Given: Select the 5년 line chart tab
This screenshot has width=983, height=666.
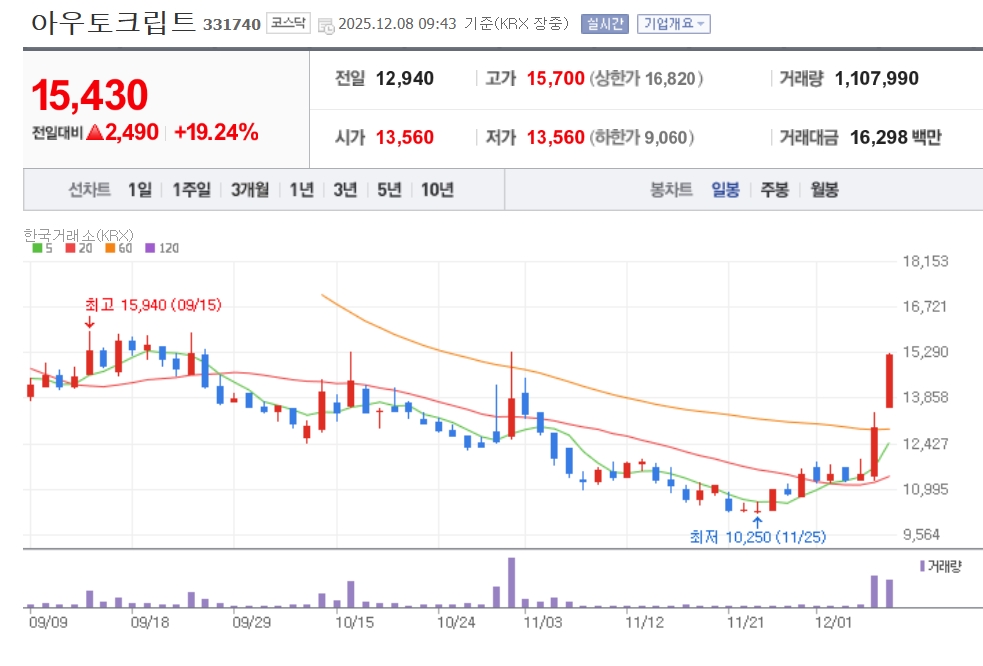Looking at the screenshot, I should coord(389,189).
